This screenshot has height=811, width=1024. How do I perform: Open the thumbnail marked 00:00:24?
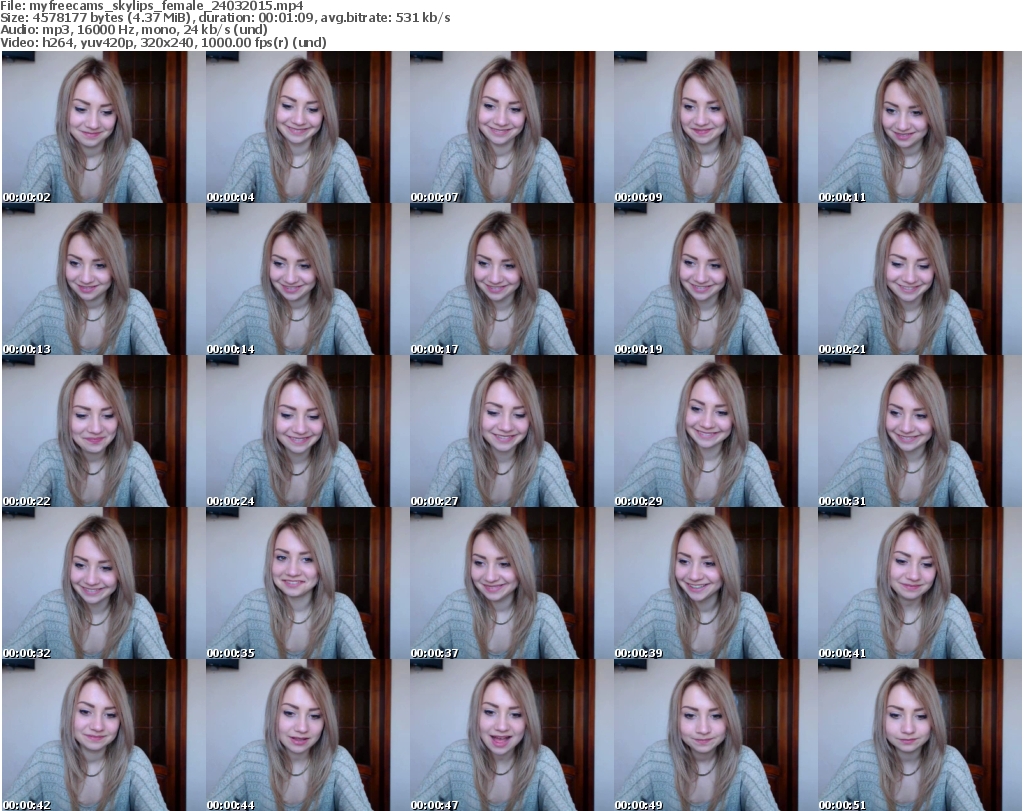(307, 432)
